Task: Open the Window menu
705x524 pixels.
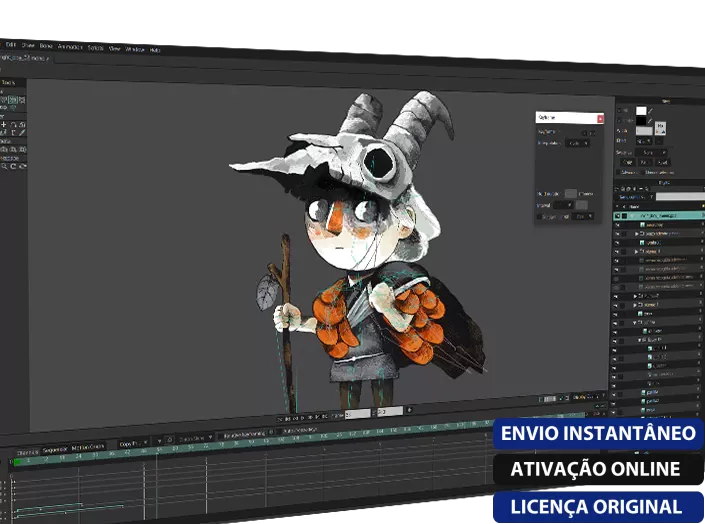Action: coord(134,49)
